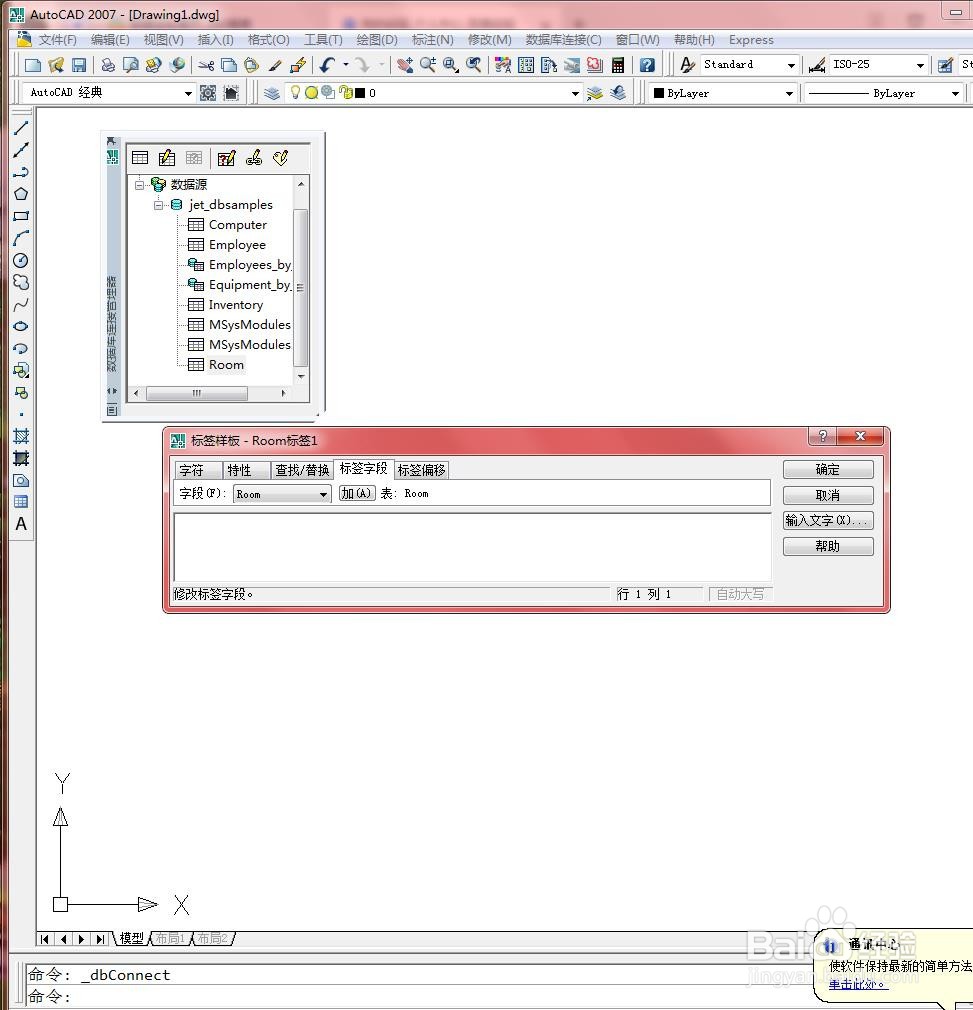The width and height of the screenshot is (973, 1010).
Task: Select the Circle draw tool
Action: [x=21, y=260]
